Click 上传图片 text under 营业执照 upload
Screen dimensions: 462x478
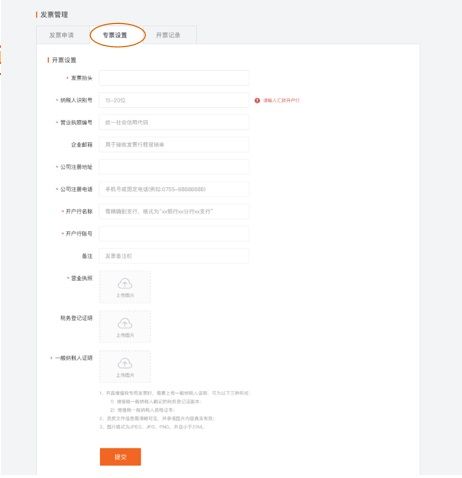[125, 295]
